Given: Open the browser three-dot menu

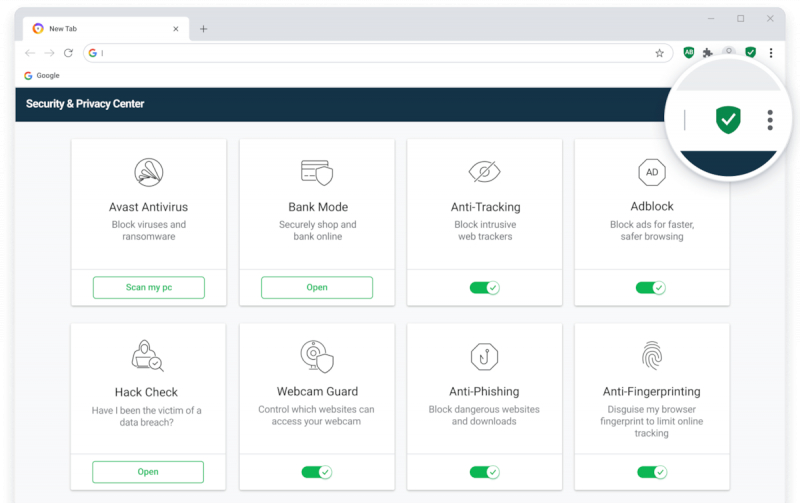Looking at the screenshot, I should click(771, 53).
